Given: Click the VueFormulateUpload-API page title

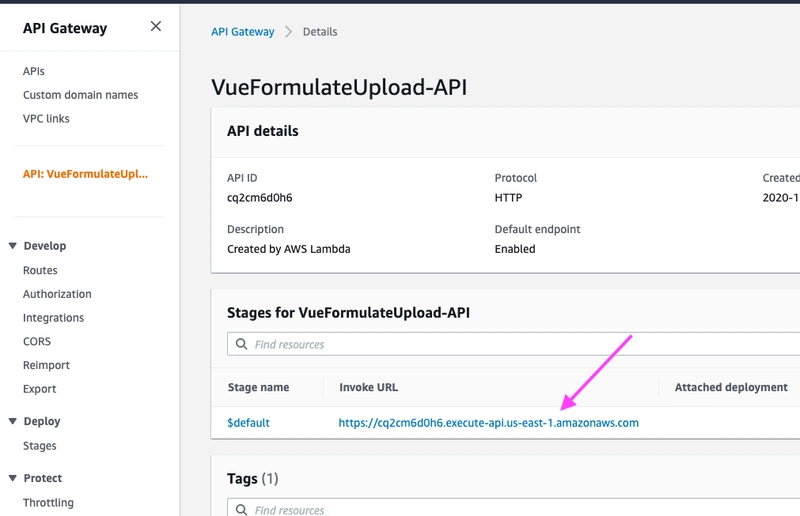Looking at the screenshot, I should 339,87.
